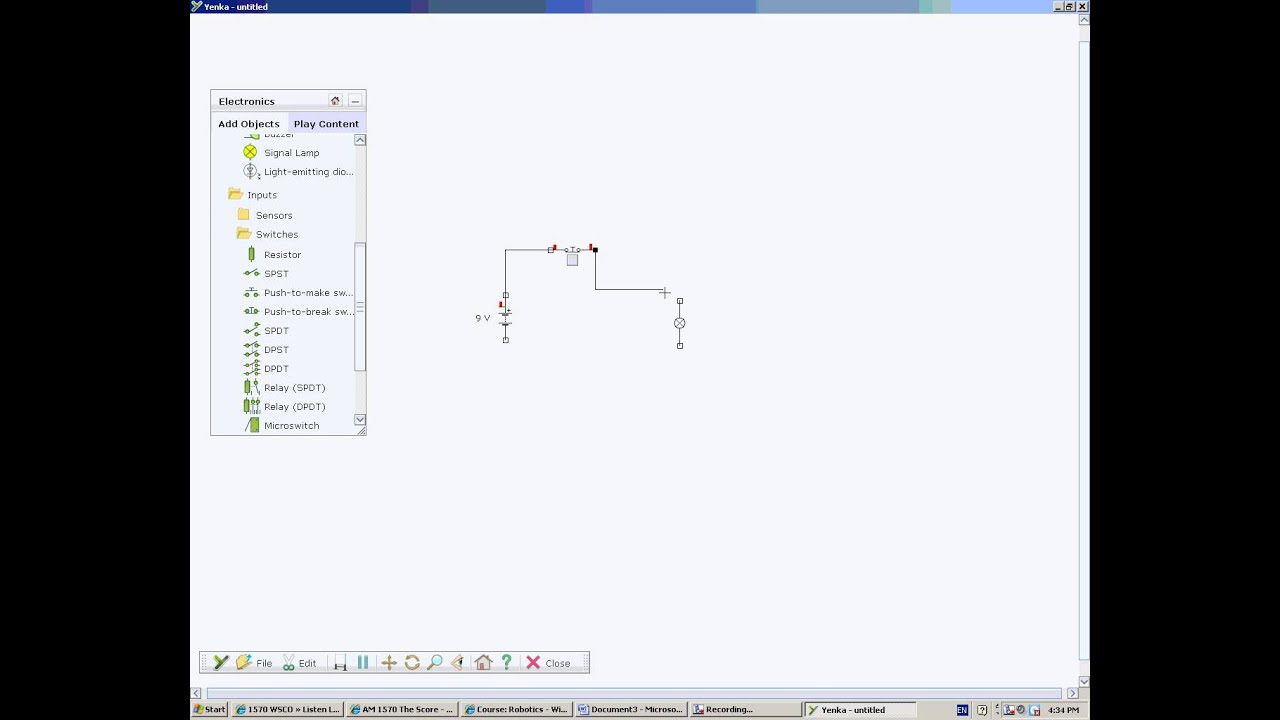Click the battery's bottom terminal

coord(506,340)
